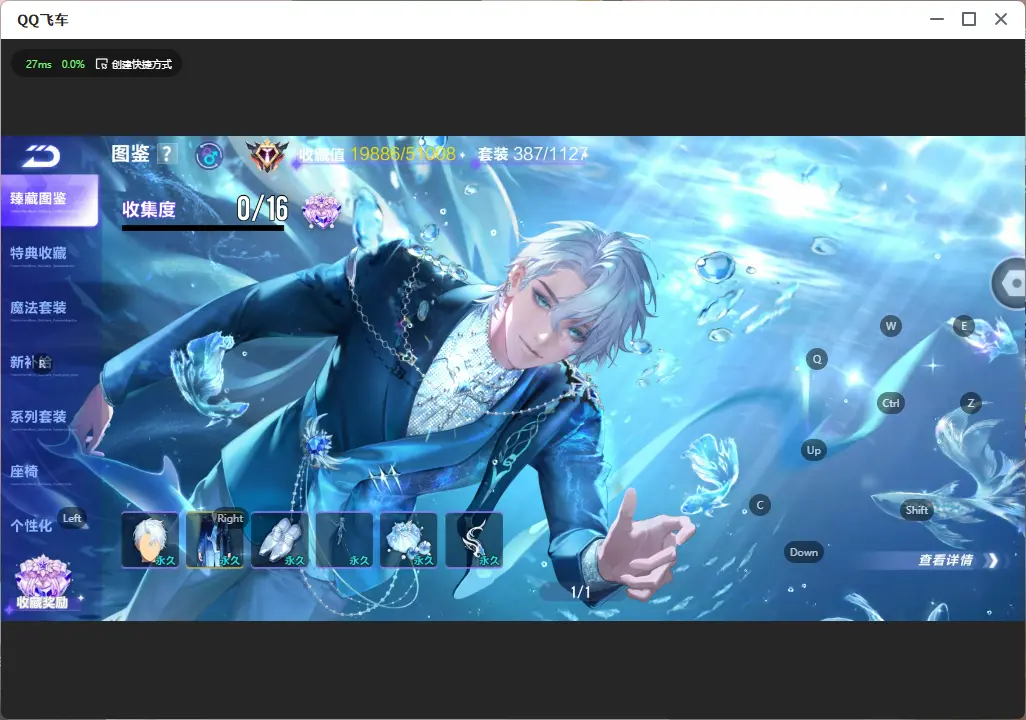1026x720 pixels.
Task: Click the Up key overlay button
Action: point(813,450)
